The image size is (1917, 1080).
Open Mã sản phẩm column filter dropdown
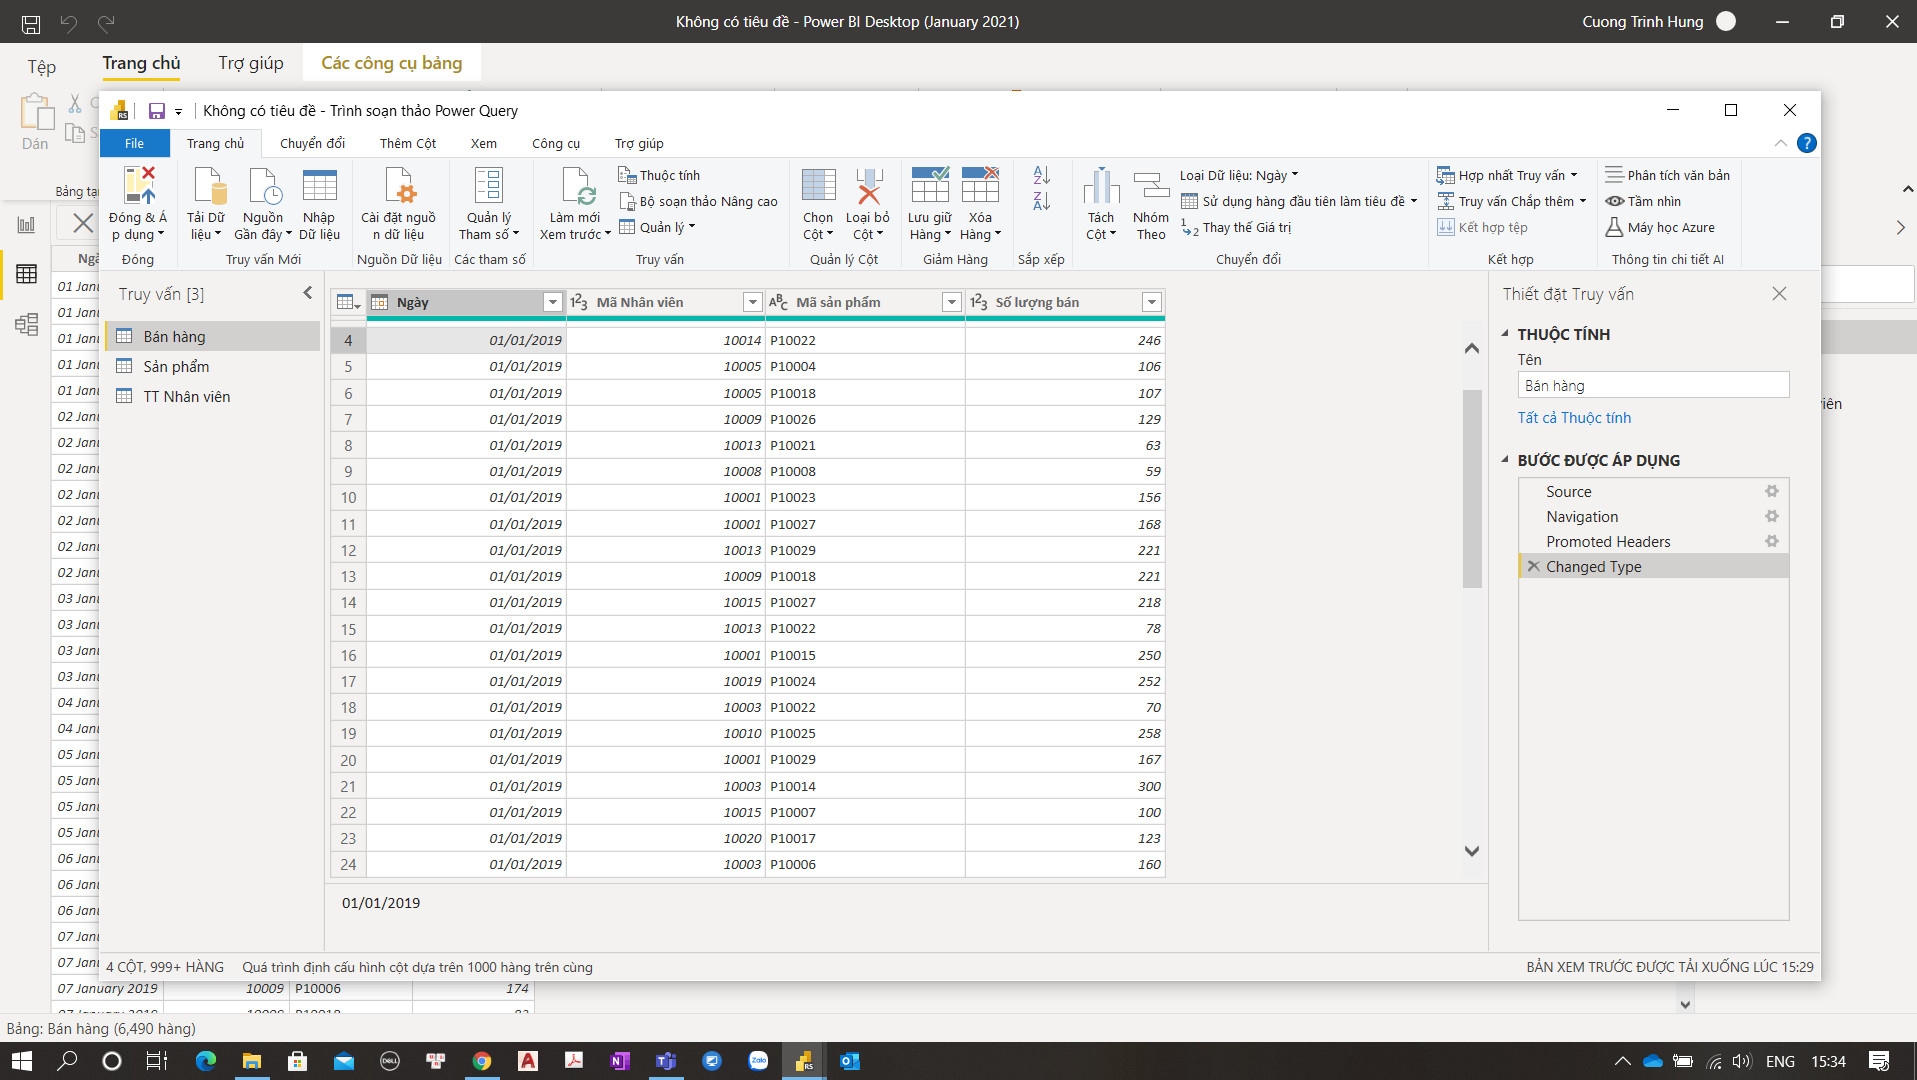[x=952, y=302]
